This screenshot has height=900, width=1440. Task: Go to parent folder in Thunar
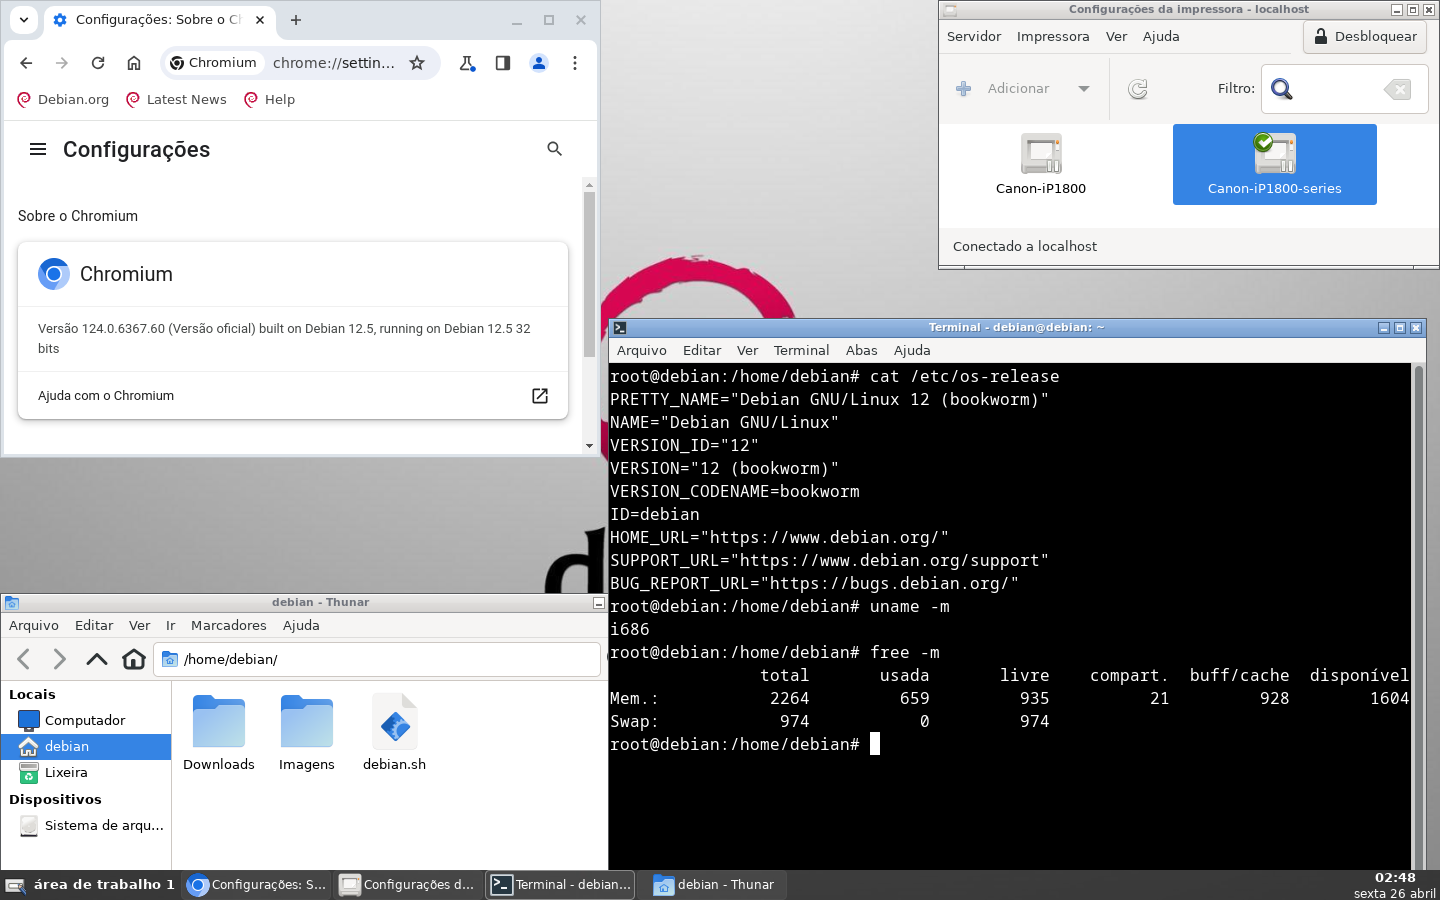97,659
